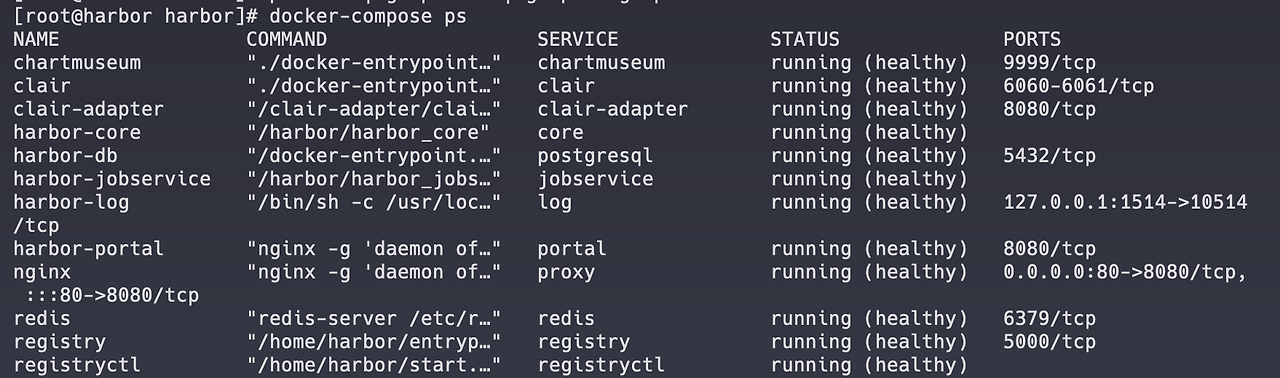Click the "harbor-portal" container name
The width and height of the screenshot is (1280, 378).
click(x=88, y=248)
